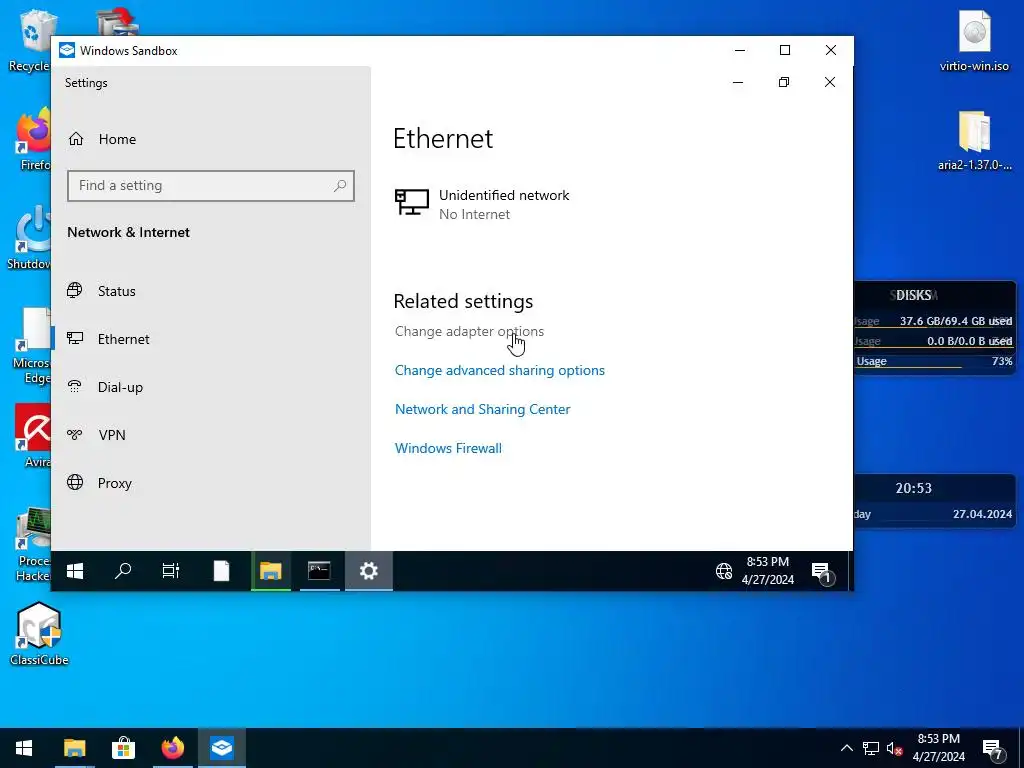Click the 27.04.2024 date in widget
Screen dimensions: 1024x768
click(x=982, y=514)
